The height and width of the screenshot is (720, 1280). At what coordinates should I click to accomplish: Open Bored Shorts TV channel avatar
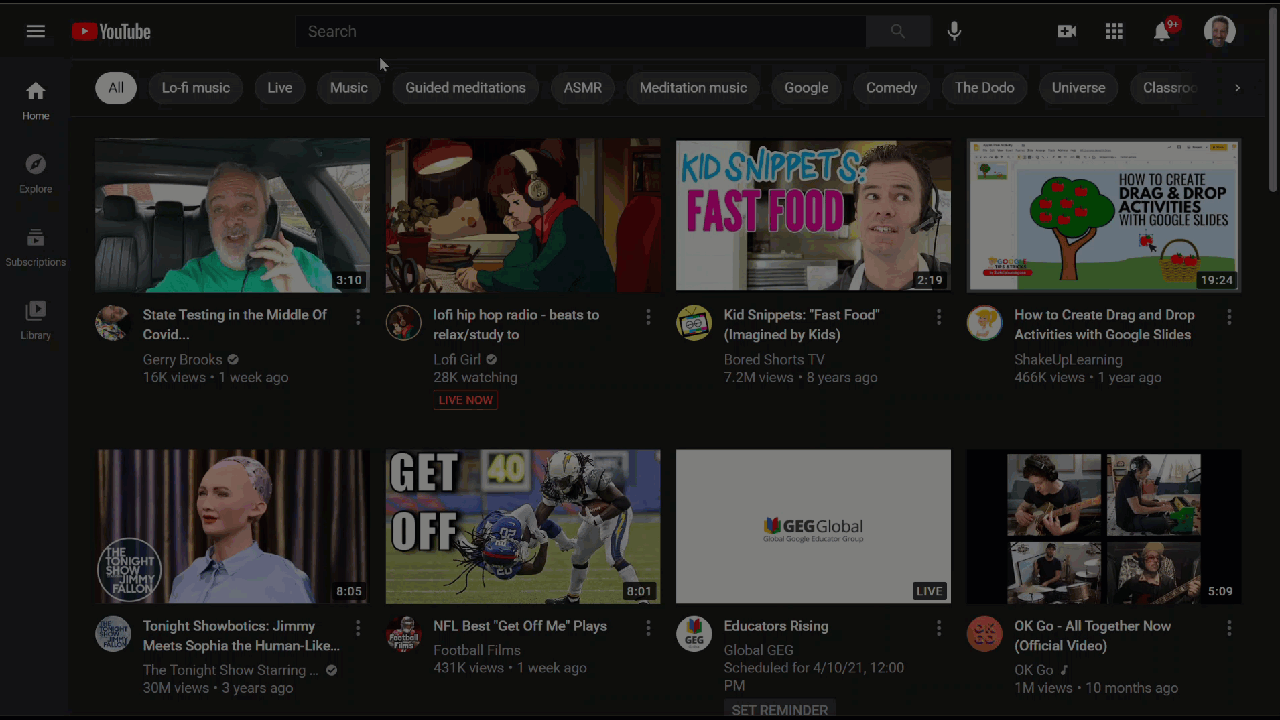(x=694, y=323)
